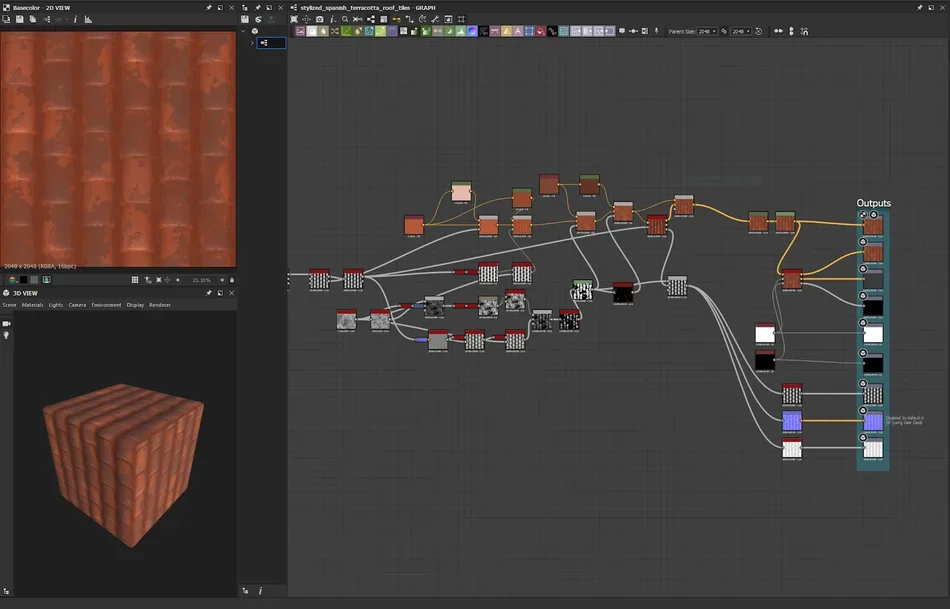Toggle the lock icon below 2D View
This screenshot has width=950, height=609.
(231, 280)
